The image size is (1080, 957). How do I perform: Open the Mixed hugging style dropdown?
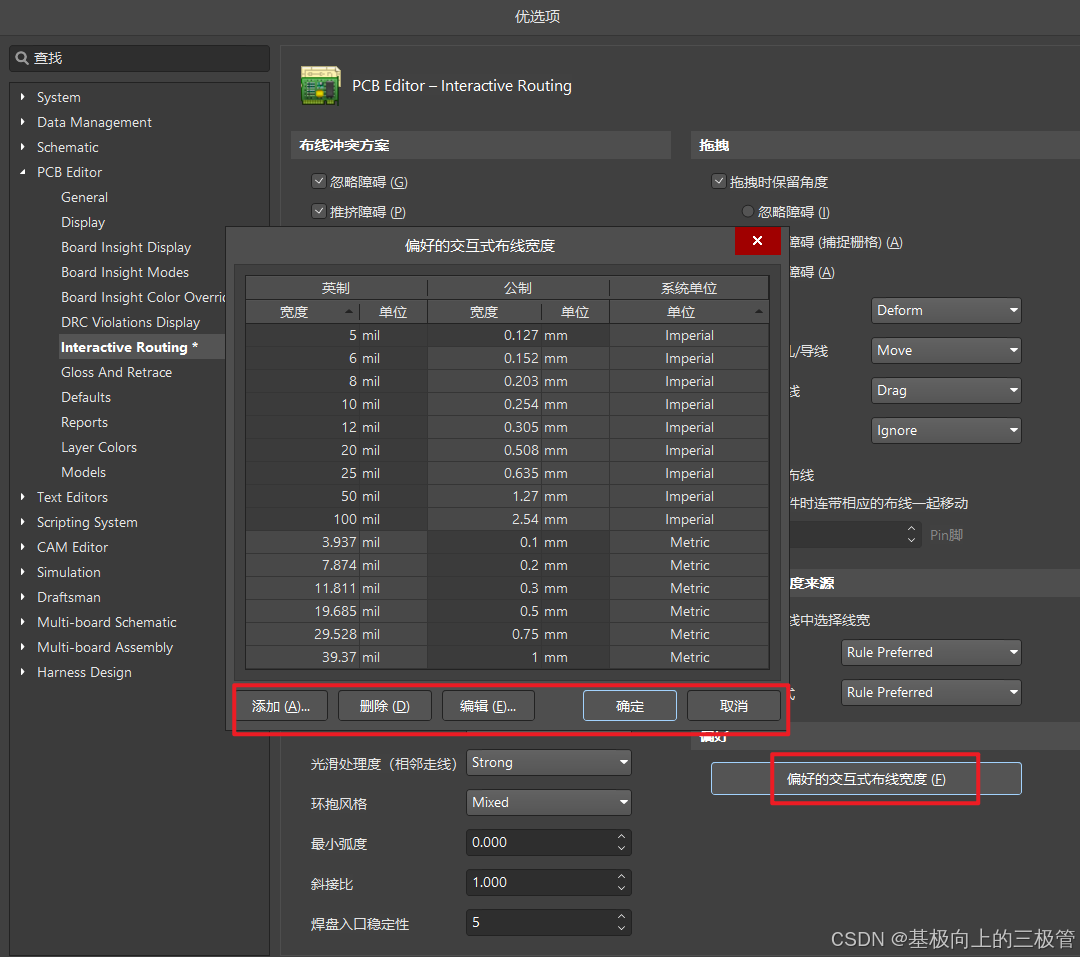coord(548,803)
